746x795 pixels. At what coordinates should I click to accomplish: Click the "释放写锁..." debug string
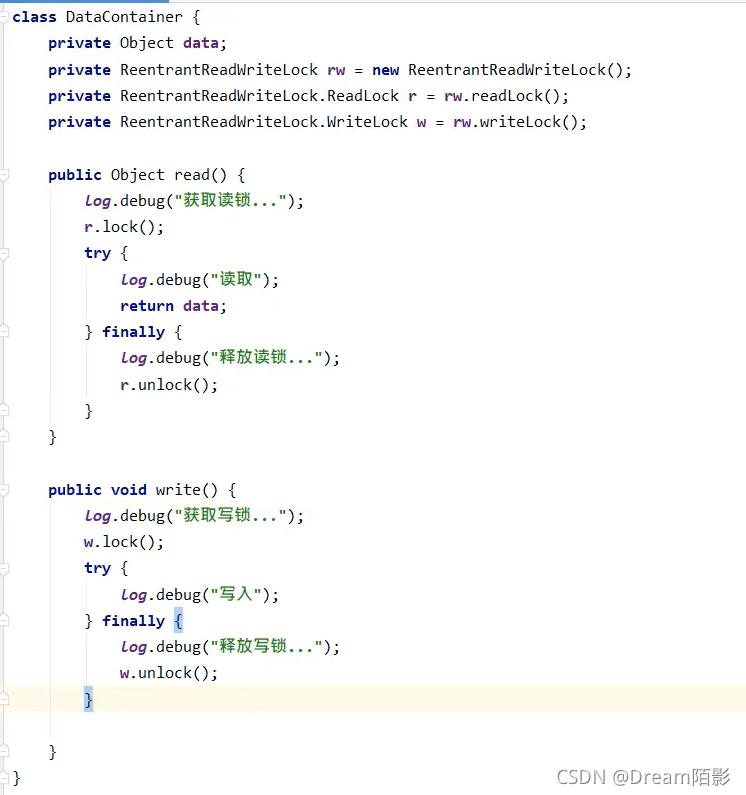point(267,646)
